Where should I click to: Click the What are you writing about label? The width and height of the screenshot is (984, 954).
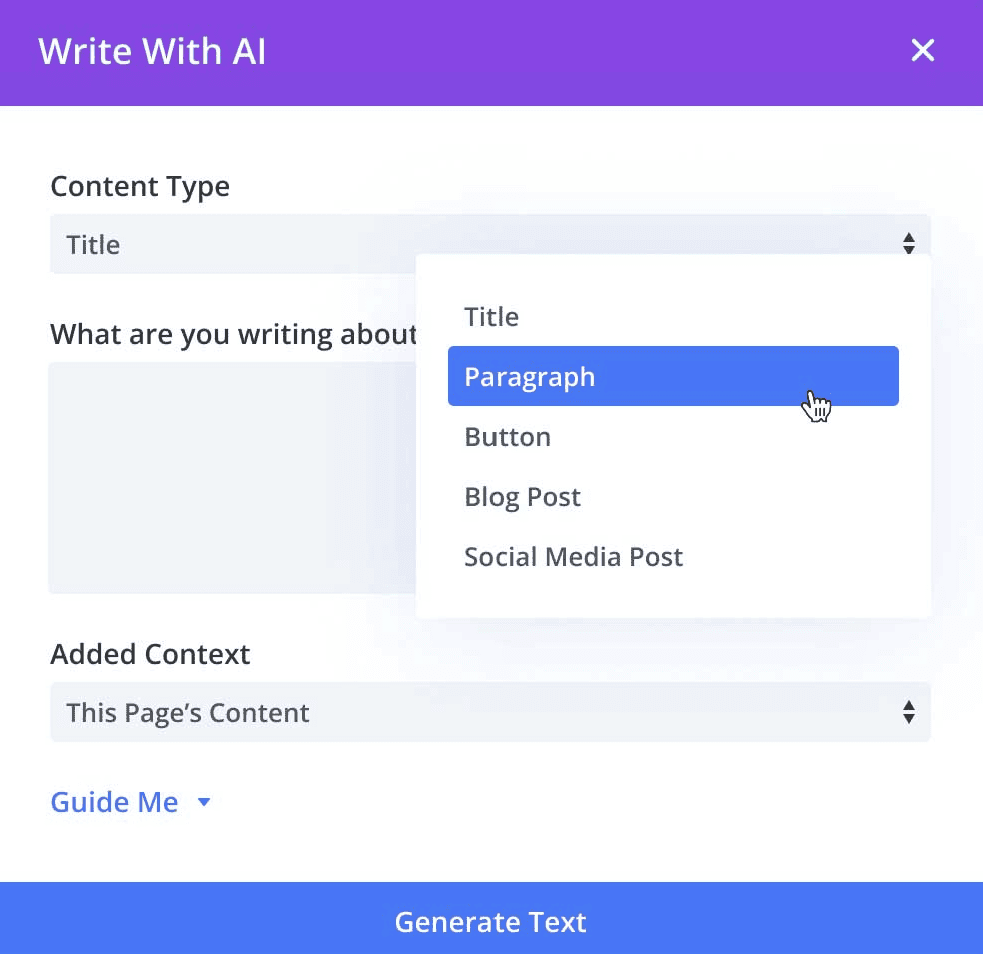point(233,334)
